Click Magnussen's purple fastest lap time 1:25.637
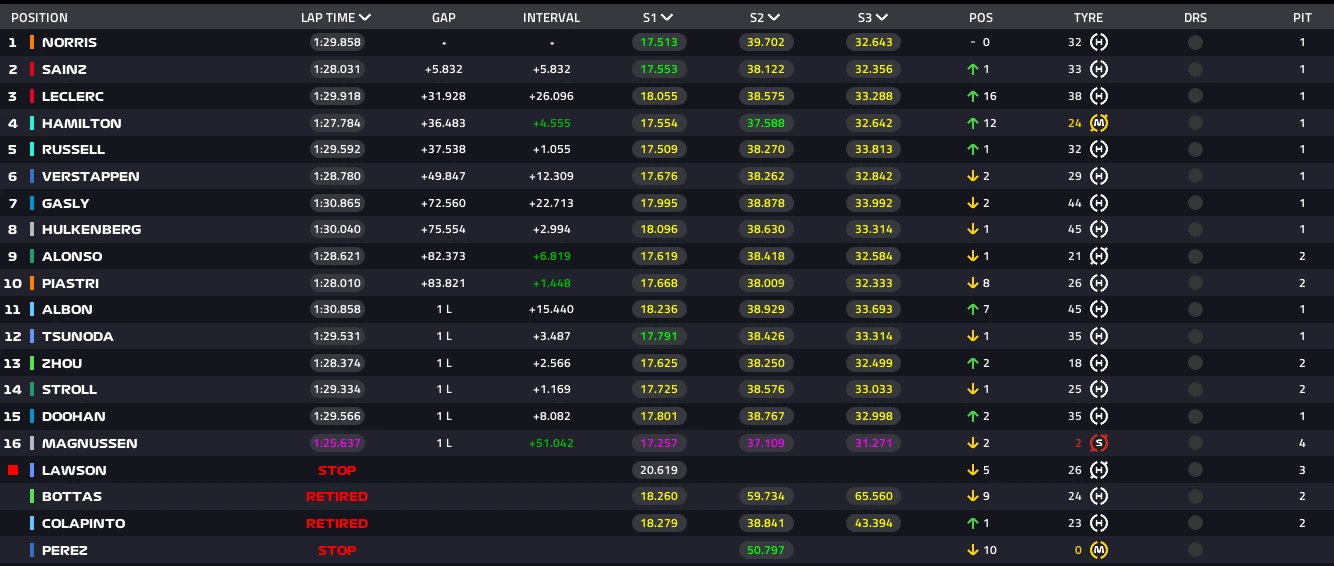 point(337,443)
